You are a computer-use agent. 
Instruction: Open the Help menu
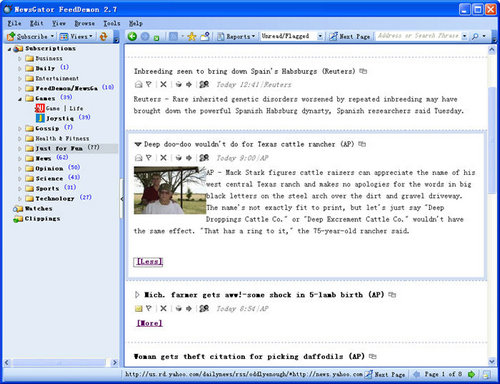click(136, 23)
